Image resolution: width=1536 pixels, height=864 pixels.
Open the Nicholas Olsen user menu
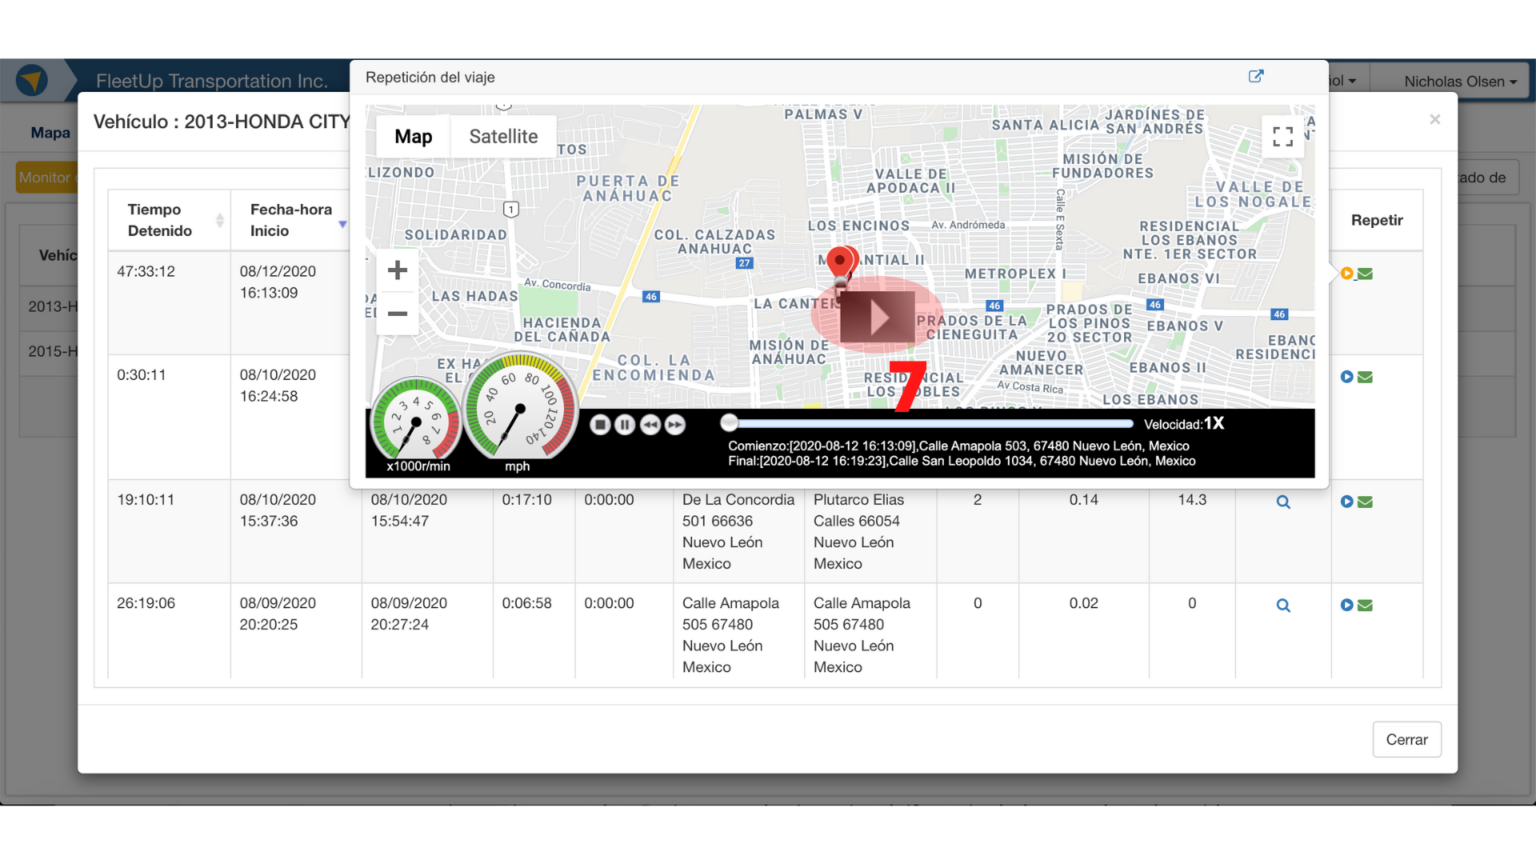[1460, 81]
